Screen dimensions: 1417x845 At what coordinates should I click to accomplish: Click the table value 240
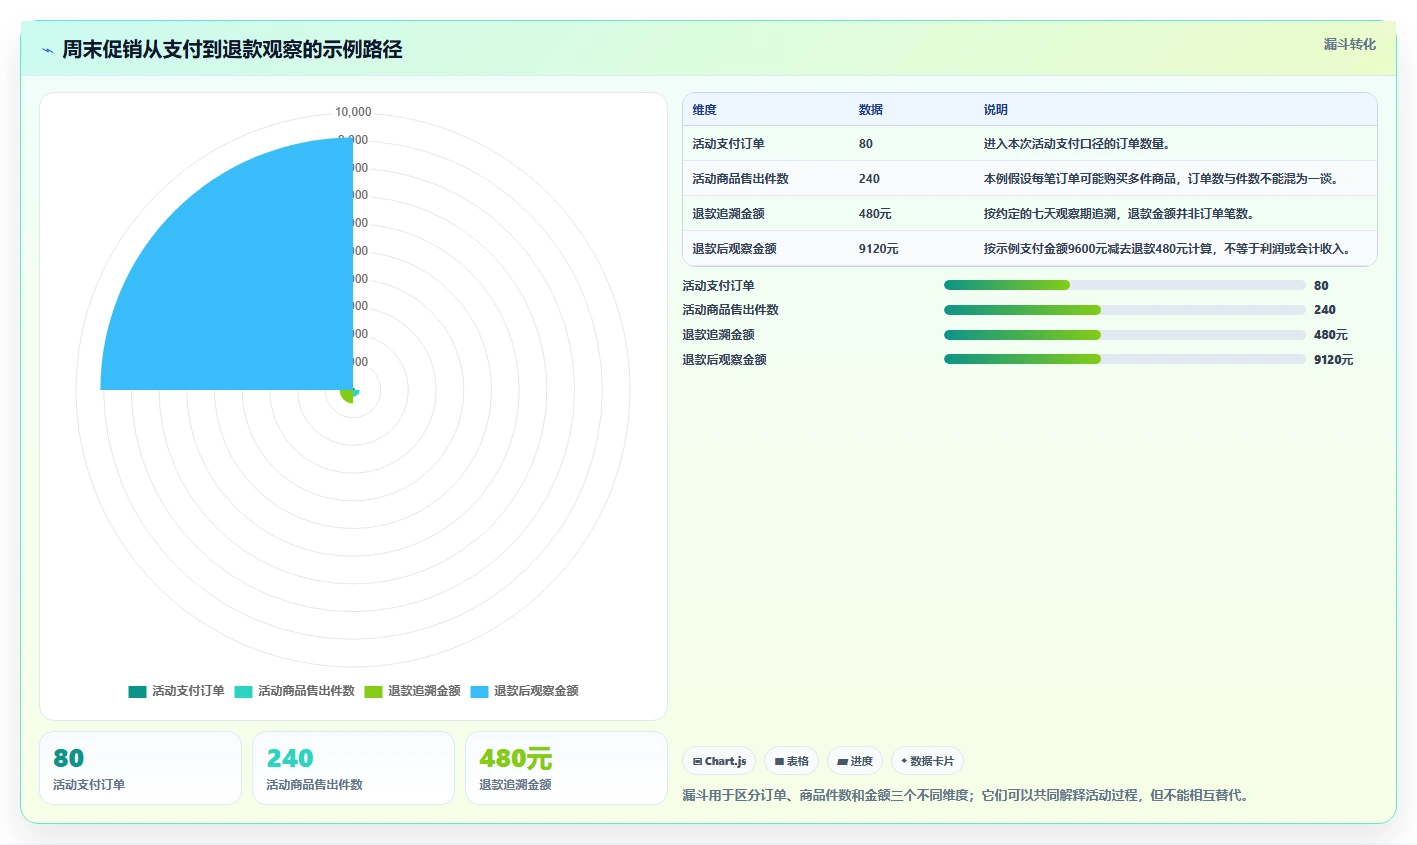[x=869, y=179]
